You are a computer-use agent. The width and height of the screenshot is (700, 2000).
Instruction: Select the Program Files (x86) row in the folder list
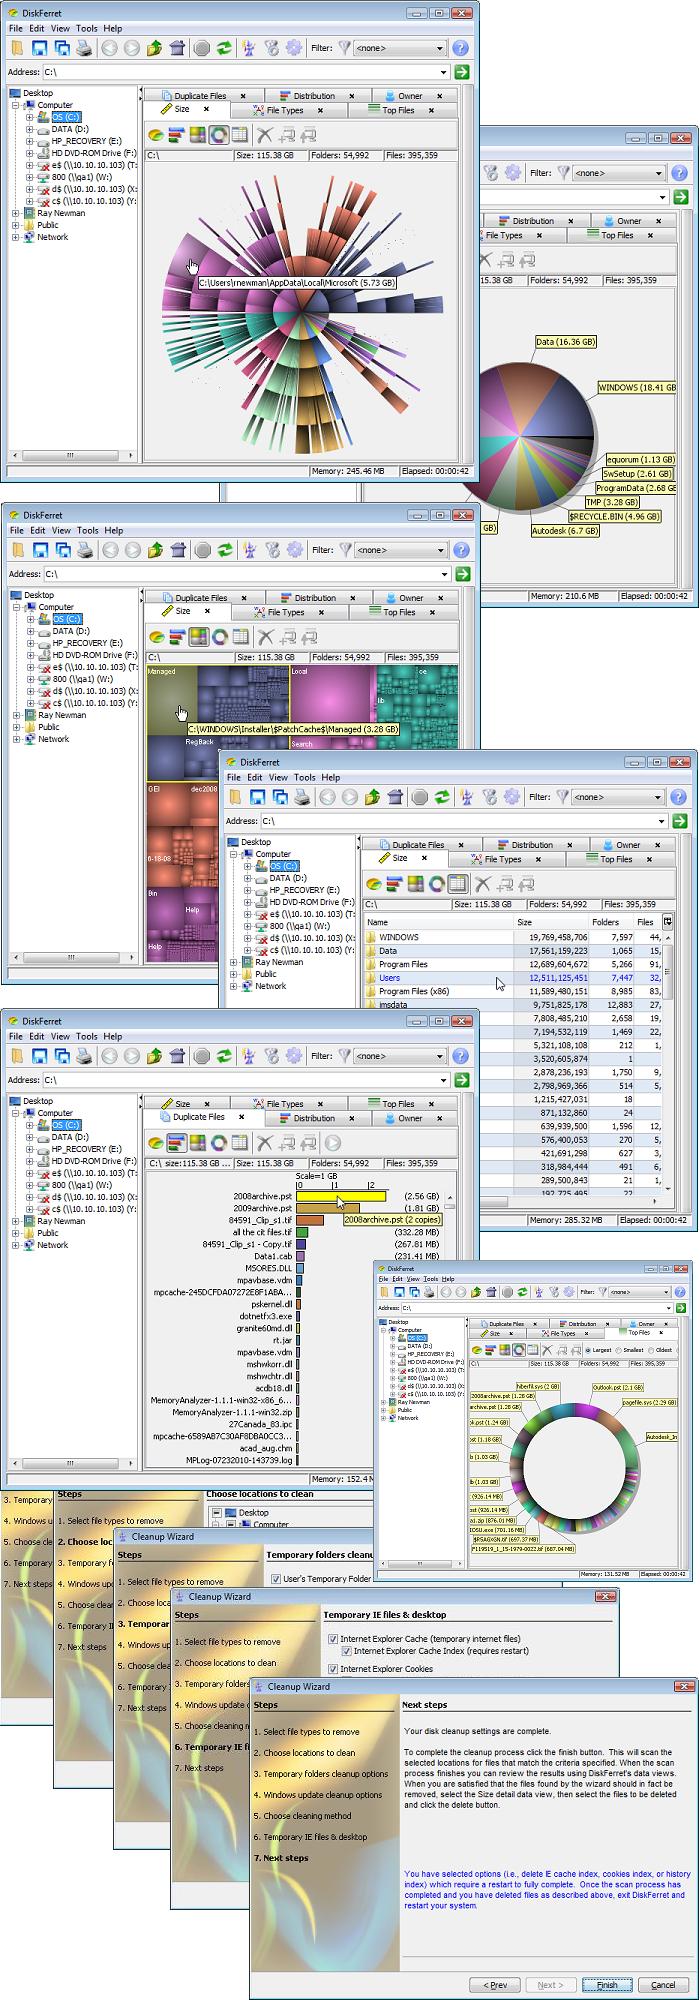point(512,991)
